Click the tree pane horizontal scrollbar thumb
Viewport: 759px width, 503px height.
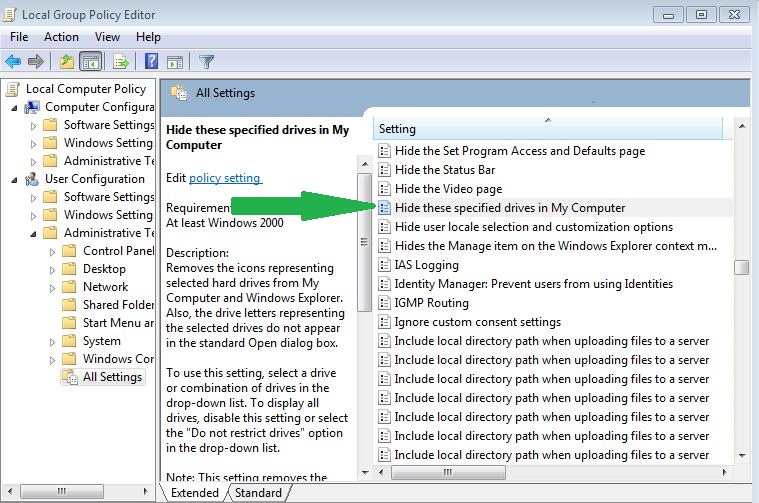62,491
